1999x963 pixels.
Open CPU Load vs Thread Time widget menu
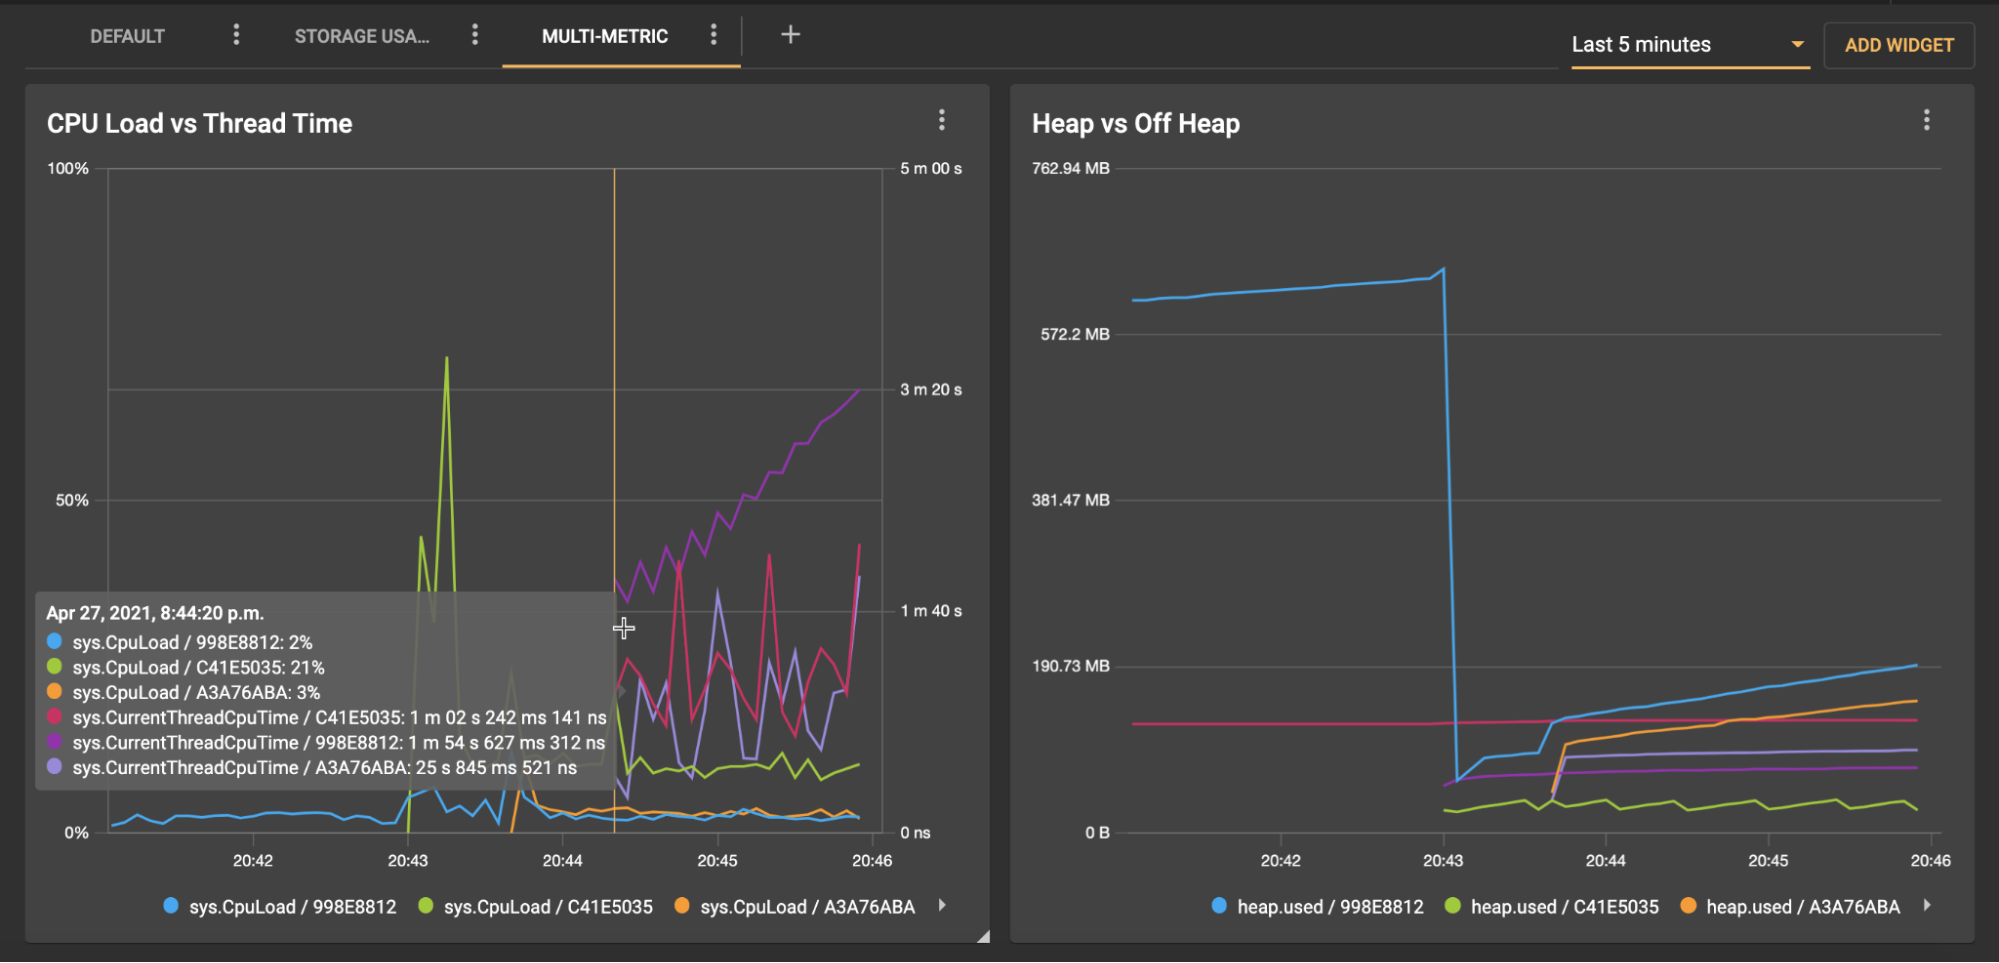click(942, 121)
